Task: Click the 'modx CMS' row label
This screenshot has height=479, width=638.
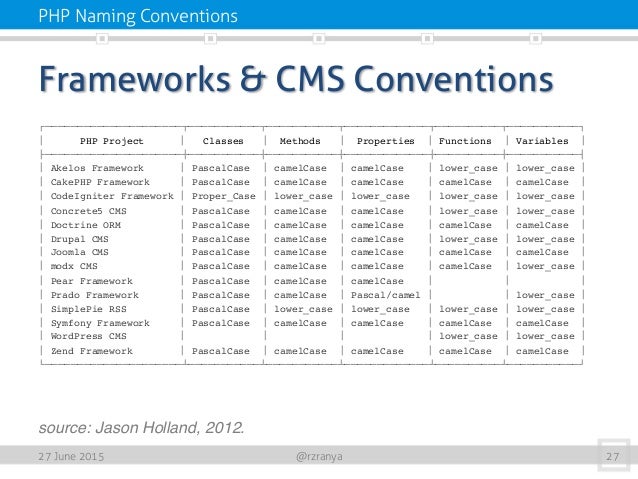Action: coord(74,266)
